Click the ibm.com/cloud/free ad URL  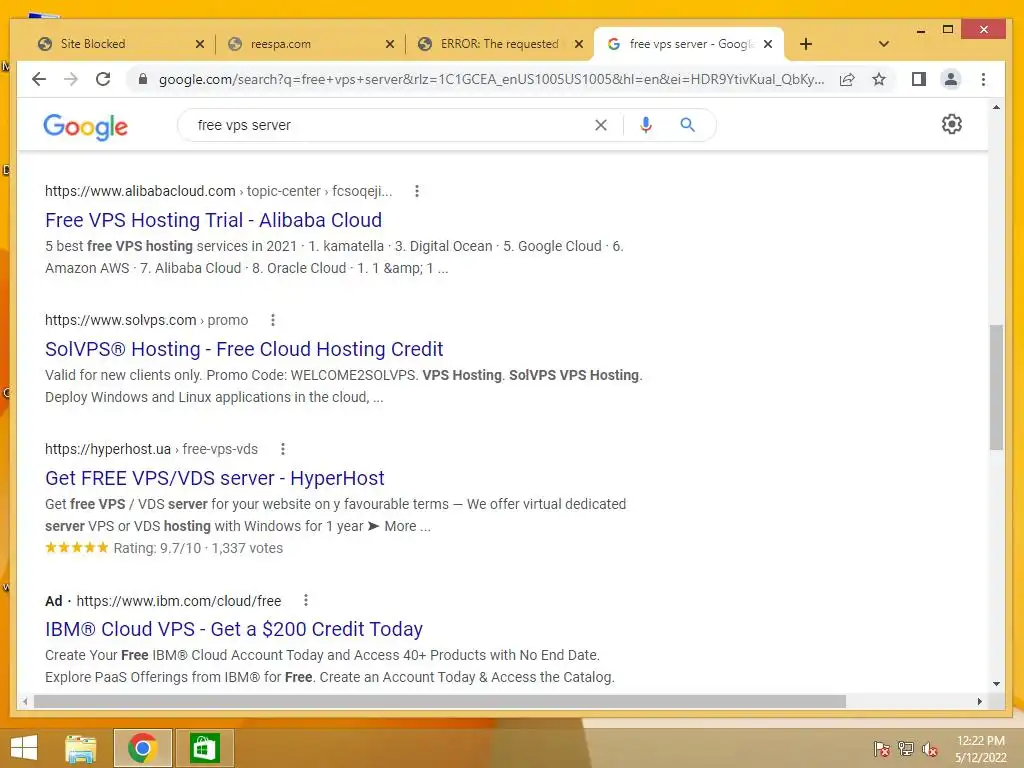click(x=179, y=601)
